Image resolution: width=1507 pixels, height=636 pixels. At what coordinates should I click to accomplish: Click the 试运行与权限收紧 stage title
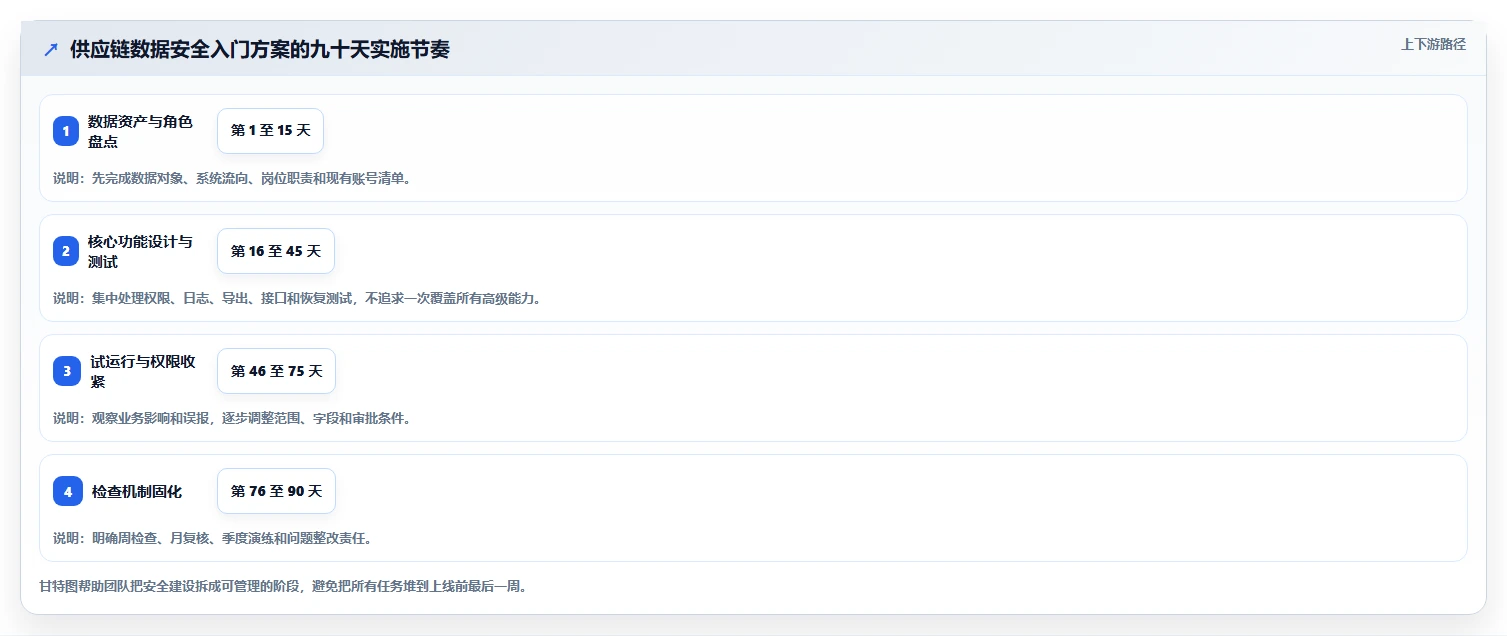(x=143, y=371)
